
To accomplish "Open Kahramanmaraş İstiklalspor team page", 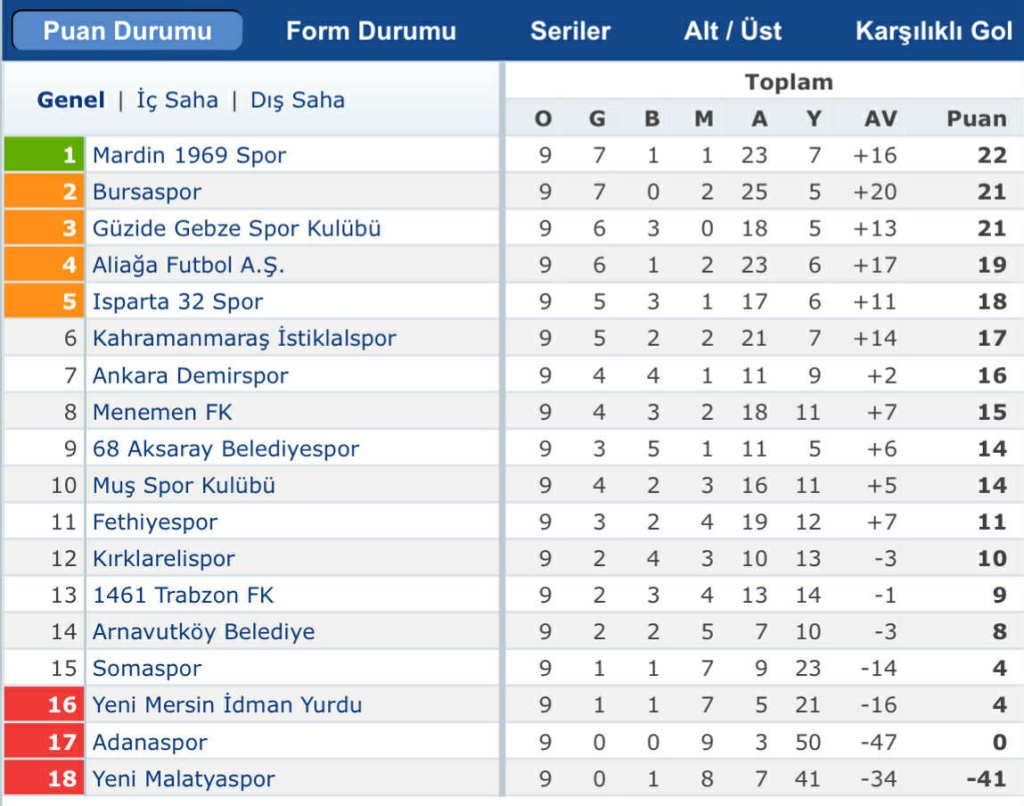I will click(244, 338).
